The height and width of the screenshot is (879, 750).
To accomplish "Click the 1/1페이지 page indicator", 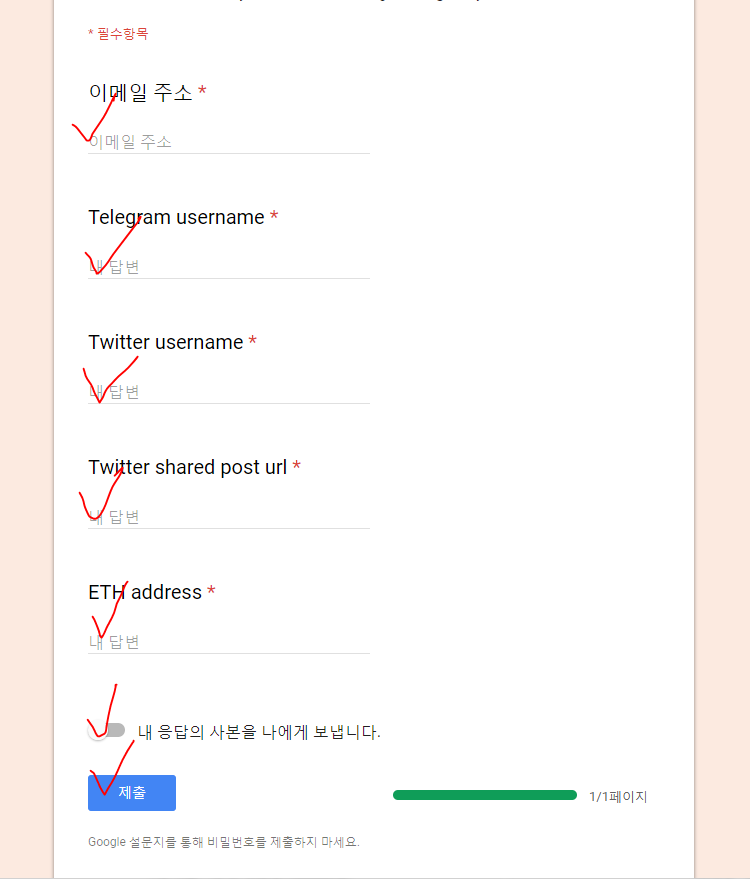I will pos(618,797).
